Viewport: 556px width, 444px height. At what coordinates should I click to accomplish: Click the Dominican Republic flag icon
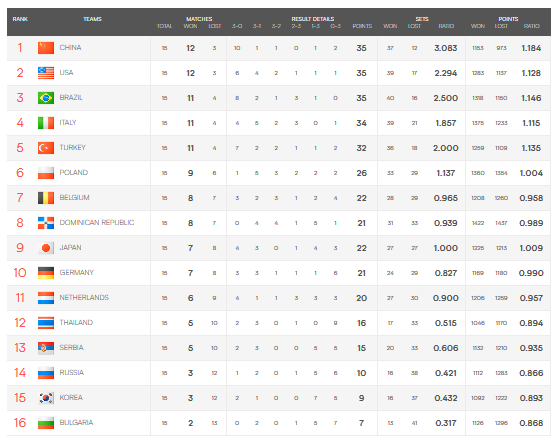point(46,223)
